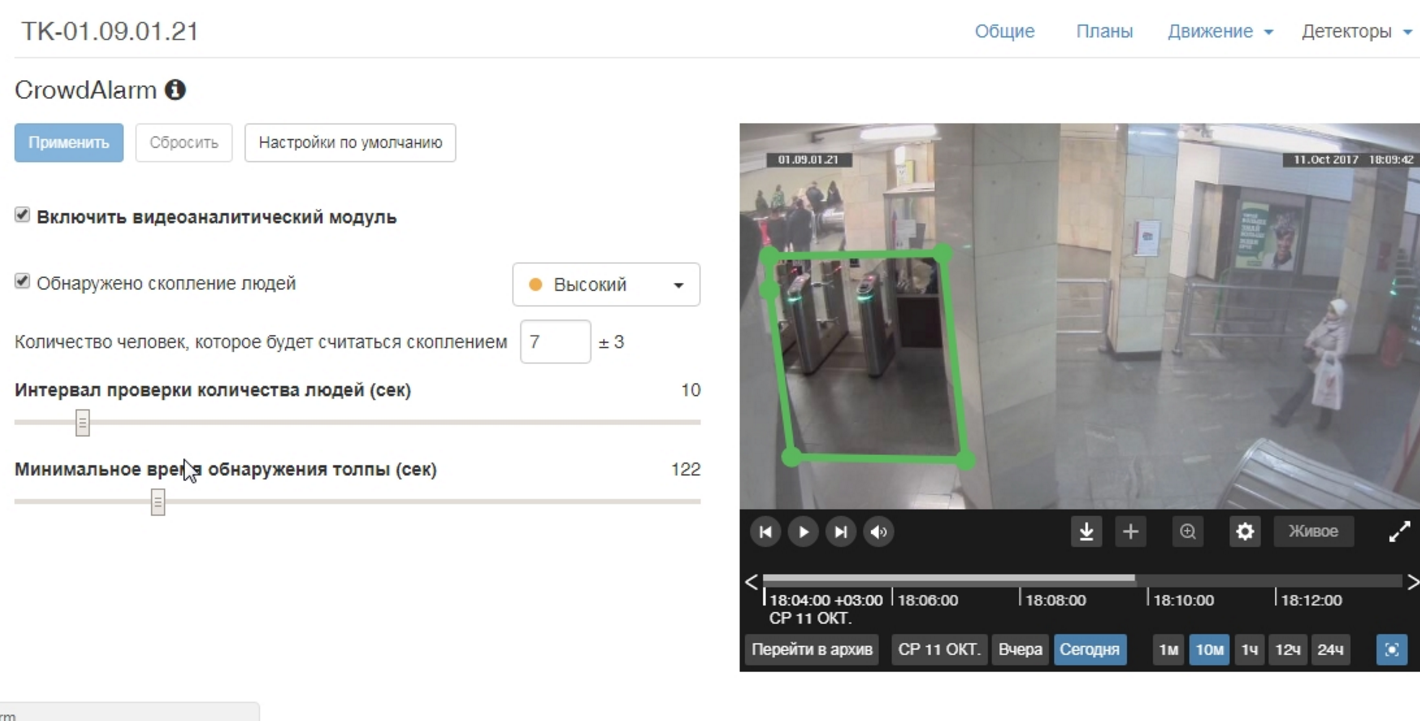Click the TK-01.09.01.21 camera title
The image size is (1420, 721).
110,31
